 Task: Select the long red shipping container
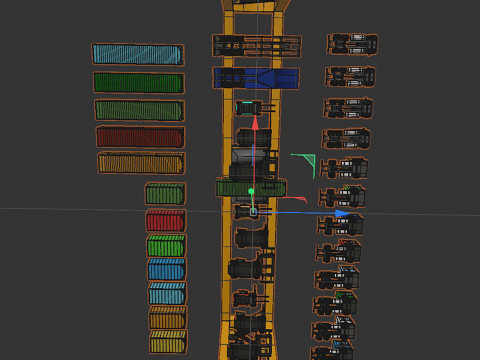(140, 137)
